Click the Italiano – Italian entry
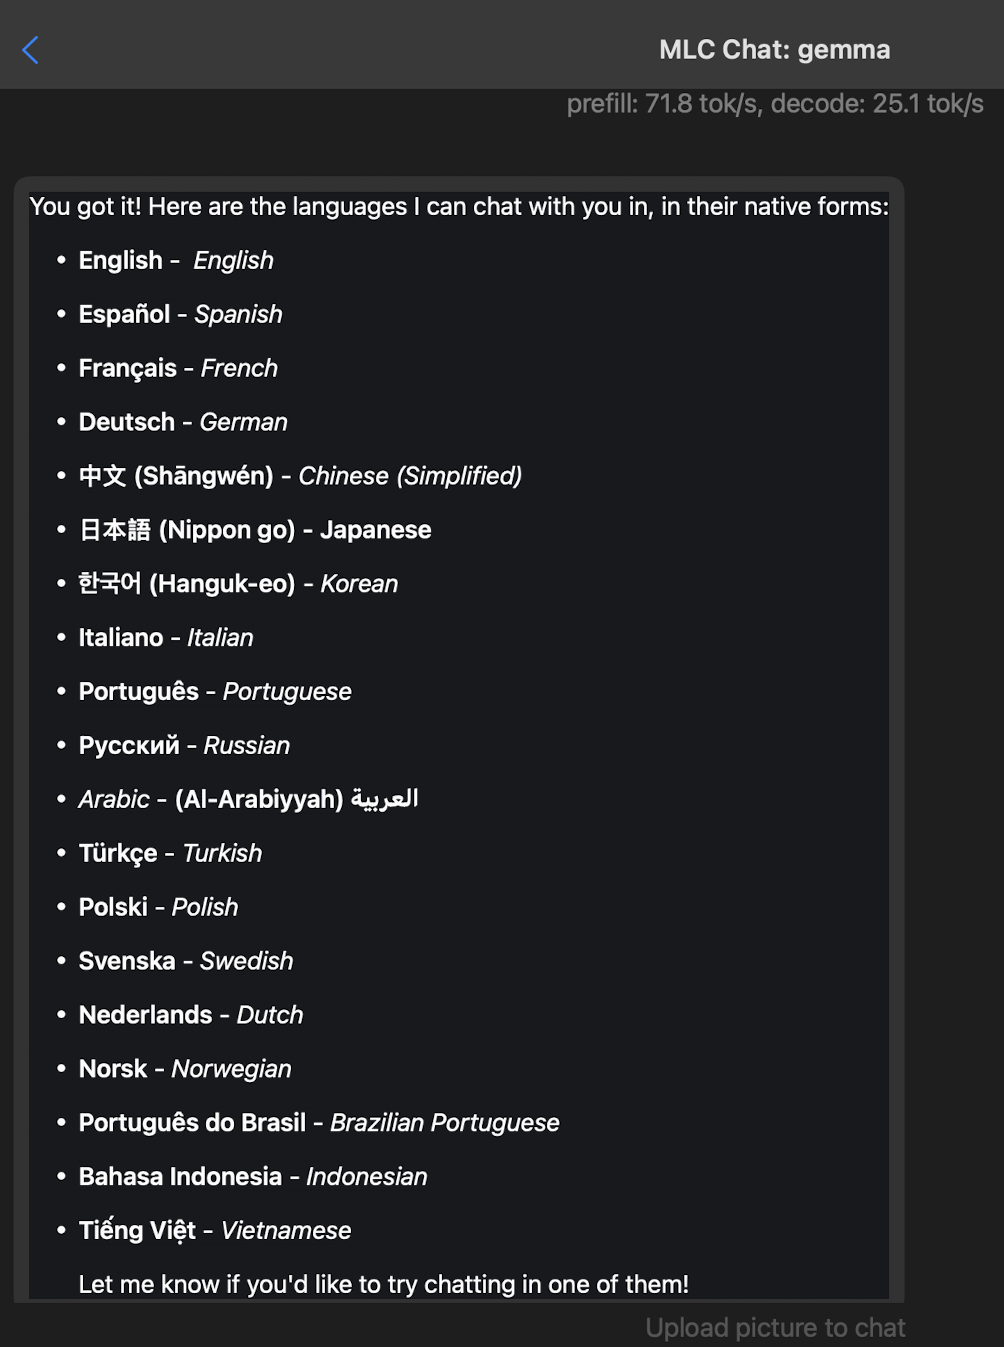Viewport: 1004px width, 1347px height. click(166, 638)
